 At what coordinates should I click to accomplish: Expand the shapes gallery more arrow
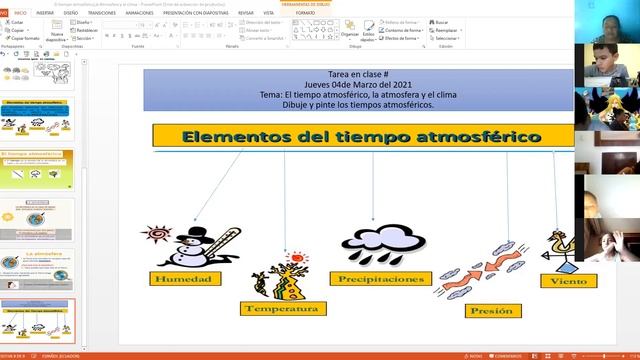[x=337, y=37]
